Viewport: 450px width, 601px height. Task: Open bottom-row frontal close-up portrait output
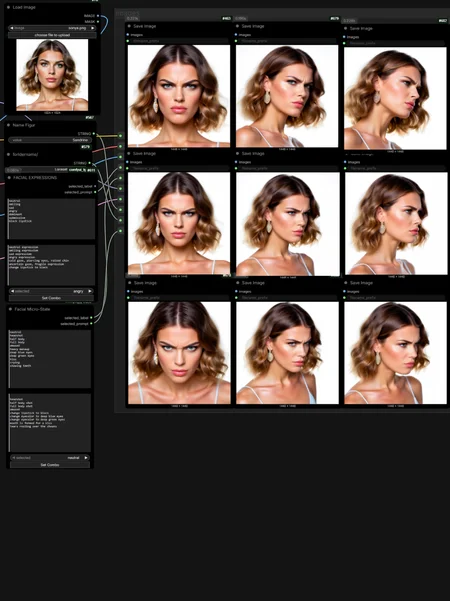pyautogui.click(x=179, y=353)
